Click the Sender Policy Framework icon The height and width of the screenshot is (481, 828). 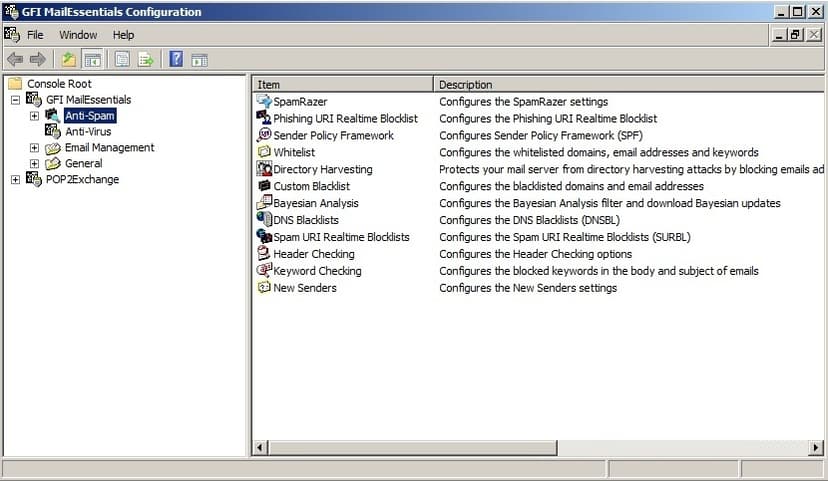pyautogui.click(x=264, y=135)
